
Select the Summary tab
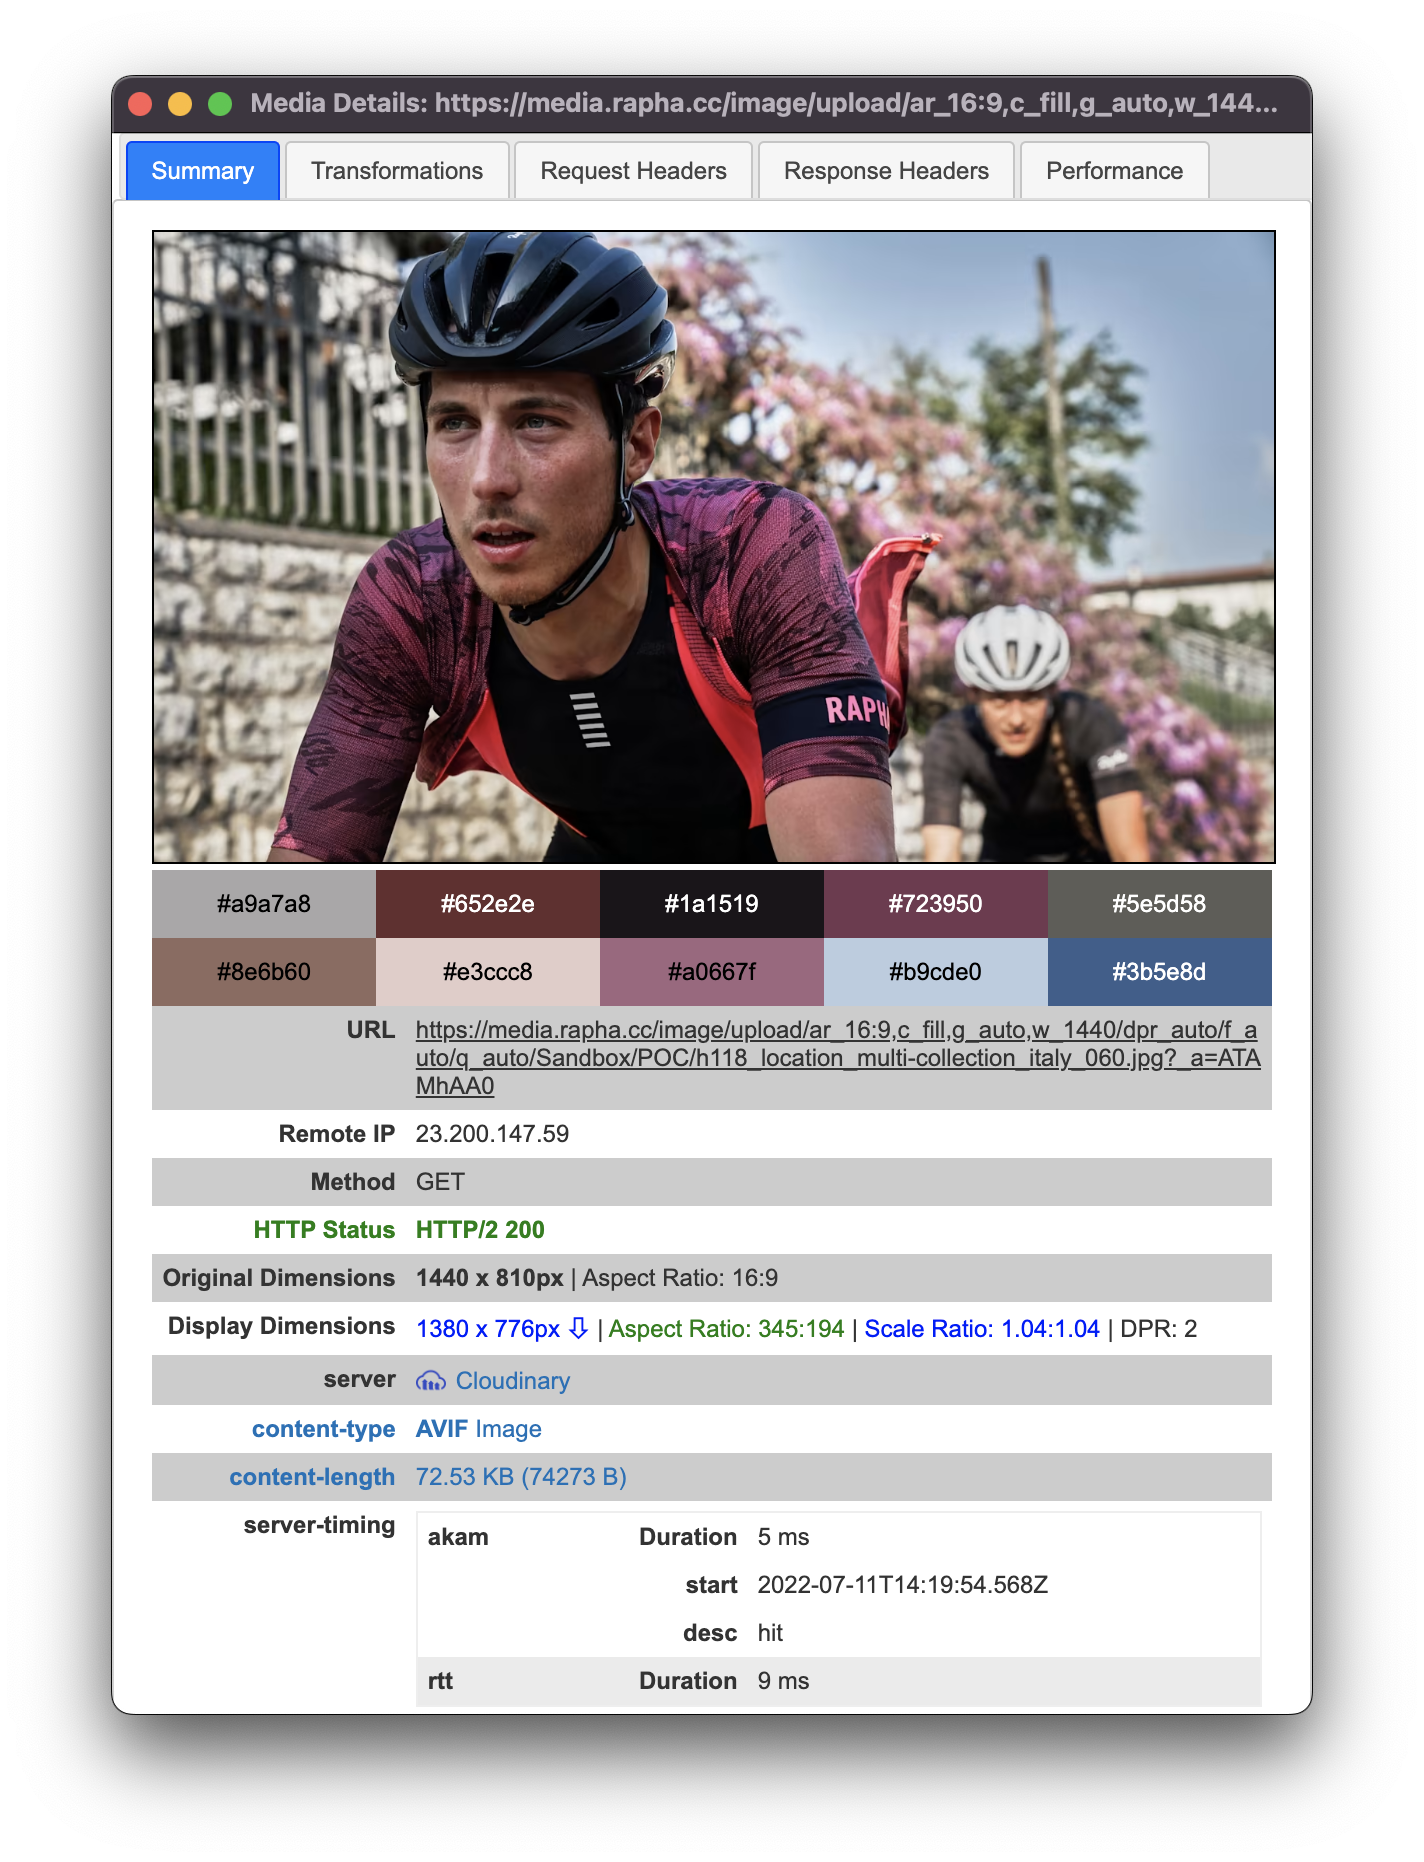tap(203, 171)
